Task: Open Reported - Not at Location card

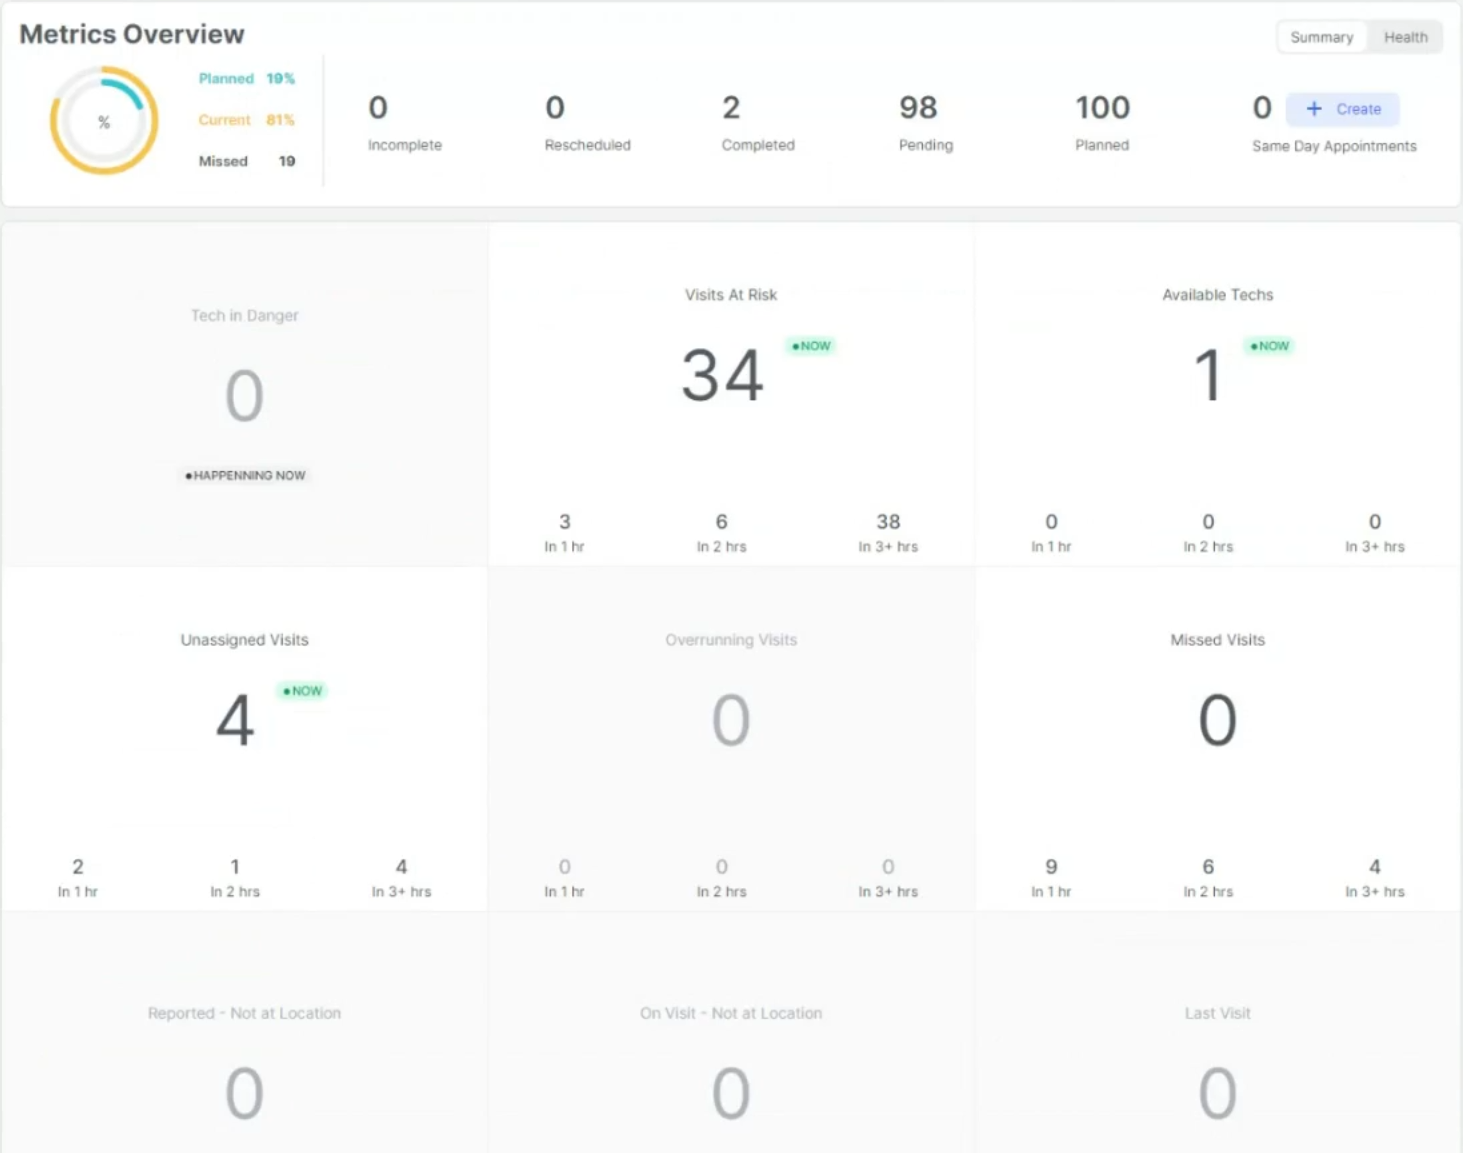Action: [x=245, y=1033]
